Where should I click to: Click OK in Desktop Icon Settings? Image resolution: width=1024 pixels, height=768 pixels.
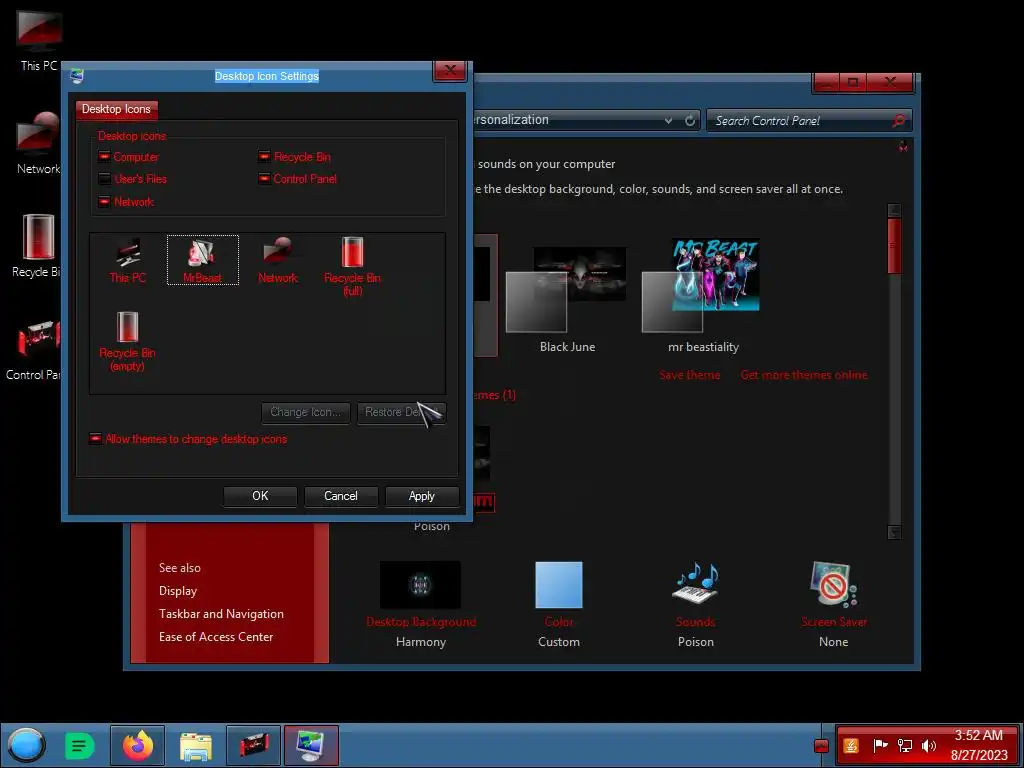(x=260, y=496)
